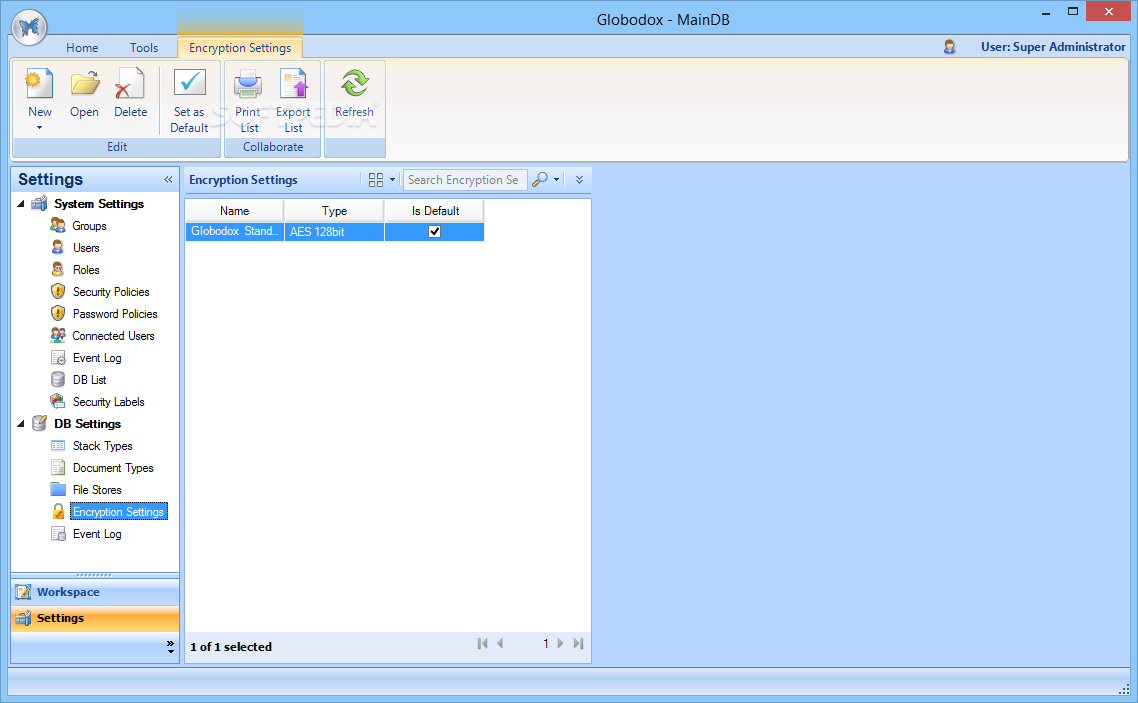Click Set as Default checkmark icon

(x=189, y=83)
